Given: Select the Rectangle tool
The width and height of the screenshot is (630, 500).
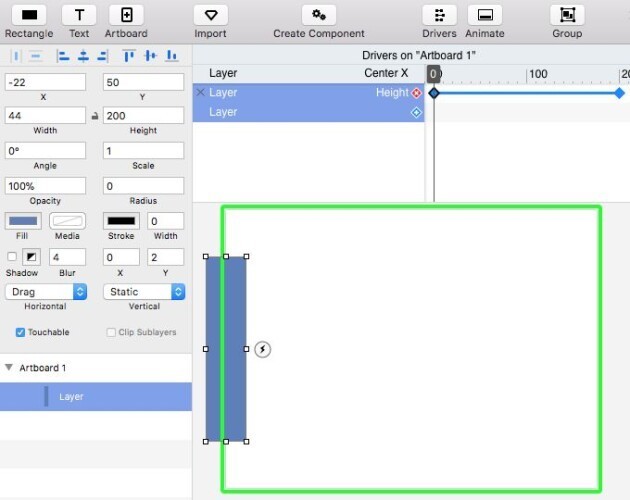Looking at the screenshot, I should pyautogui.click(x=29, y=15).
